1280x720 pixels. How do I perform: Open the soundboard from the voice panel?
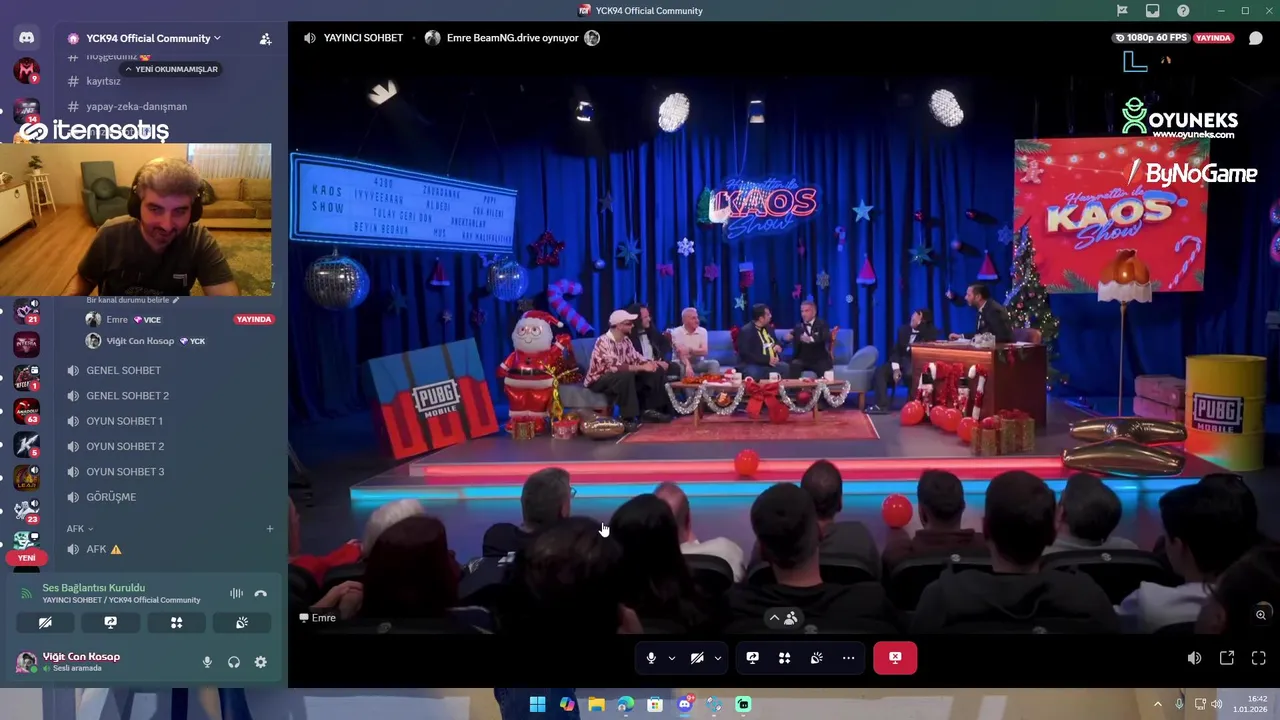point(241,622)
